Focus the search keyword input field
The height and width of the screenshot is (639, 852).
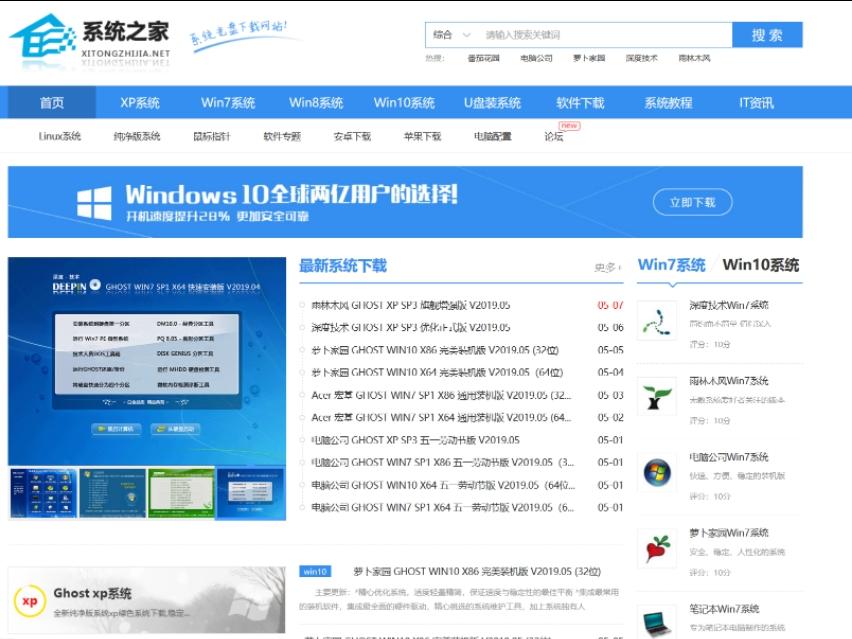(x=605, y=35)
